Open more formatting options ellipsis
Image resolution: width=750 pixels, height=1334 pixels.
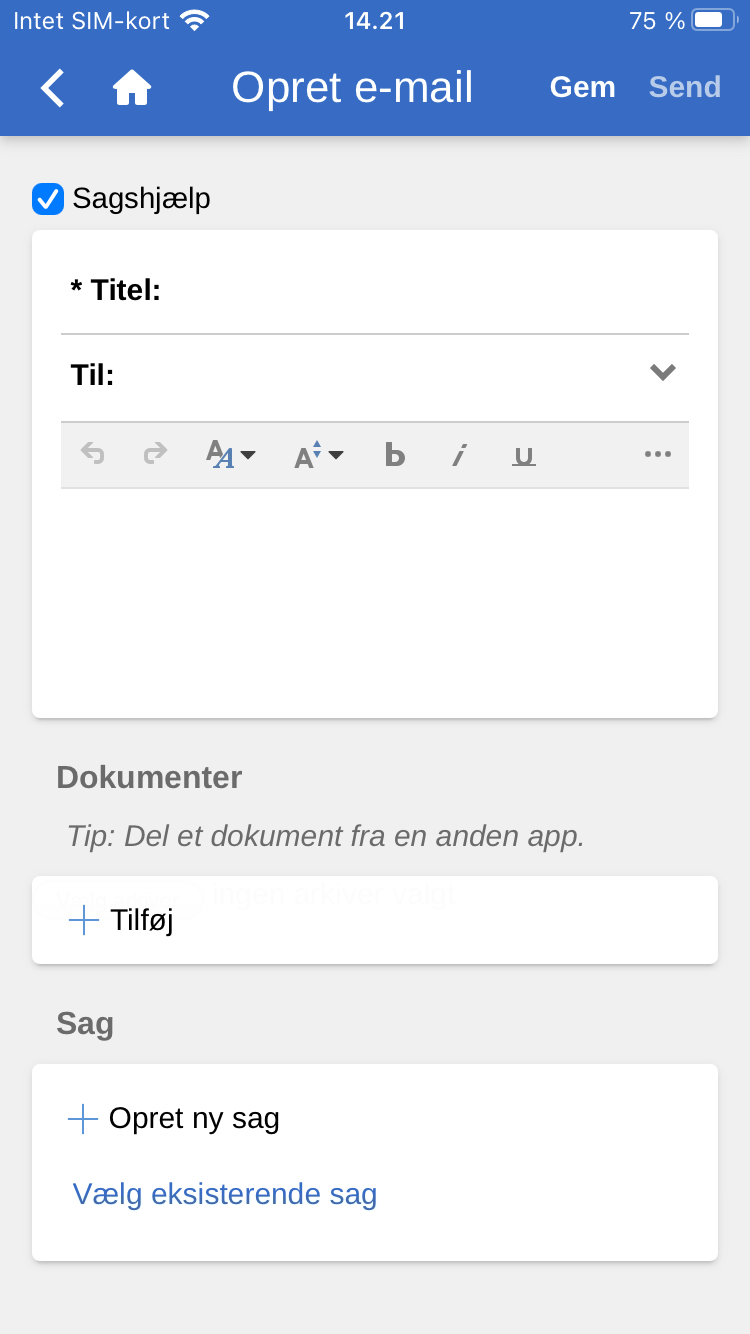tap(657, 455)
